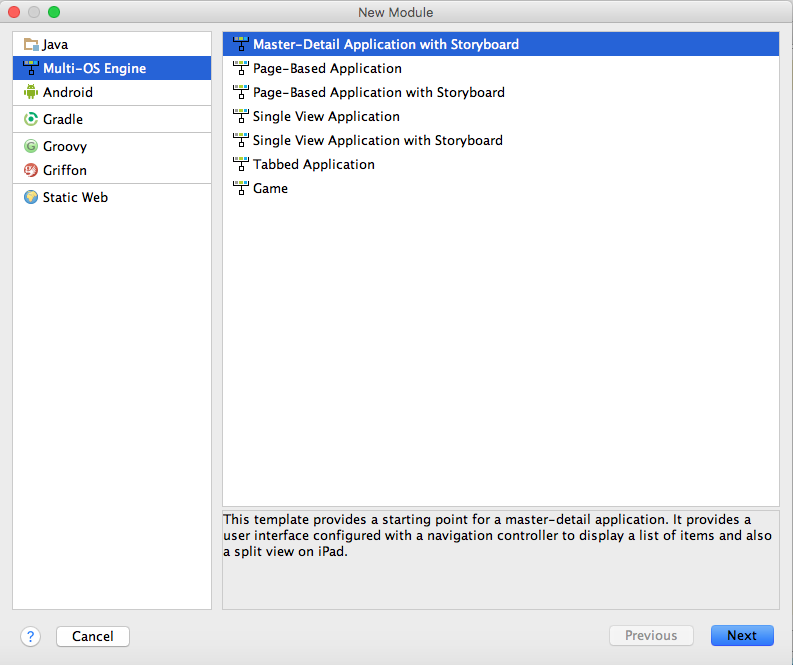793x665 pixels.
Task: Maximize the New Module dialog with green button
Action: (x=54, y=12)
